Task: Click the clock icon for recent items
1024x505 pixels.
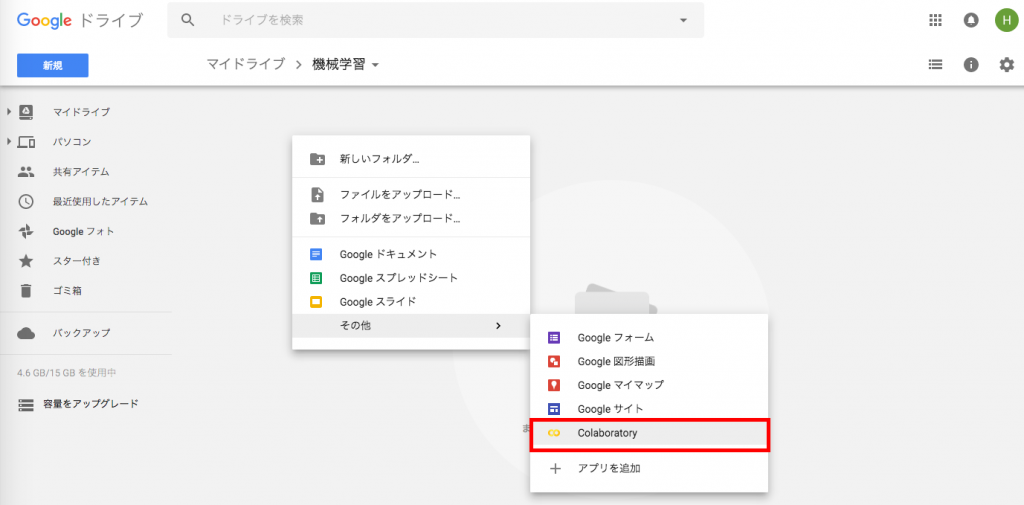Action: click(x=26, y=201)
